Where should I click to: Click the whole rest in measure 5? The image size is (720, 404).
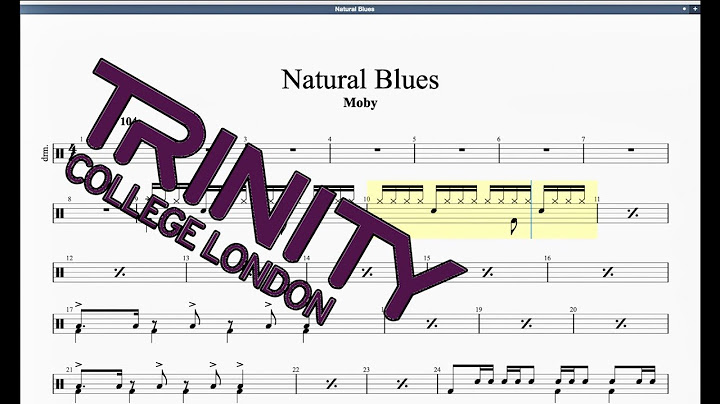tap(462, 150)
